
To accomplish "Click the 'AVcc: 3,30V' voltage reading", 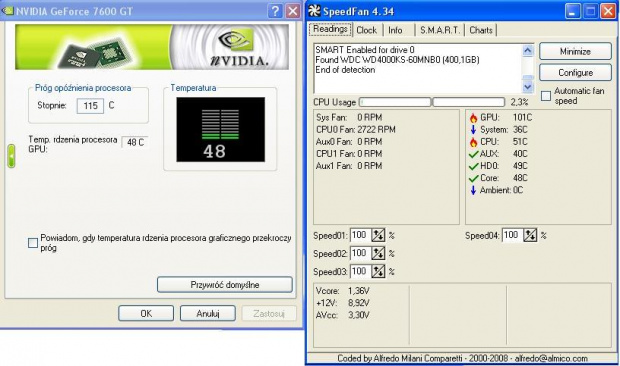I will [x=342, y=315].
